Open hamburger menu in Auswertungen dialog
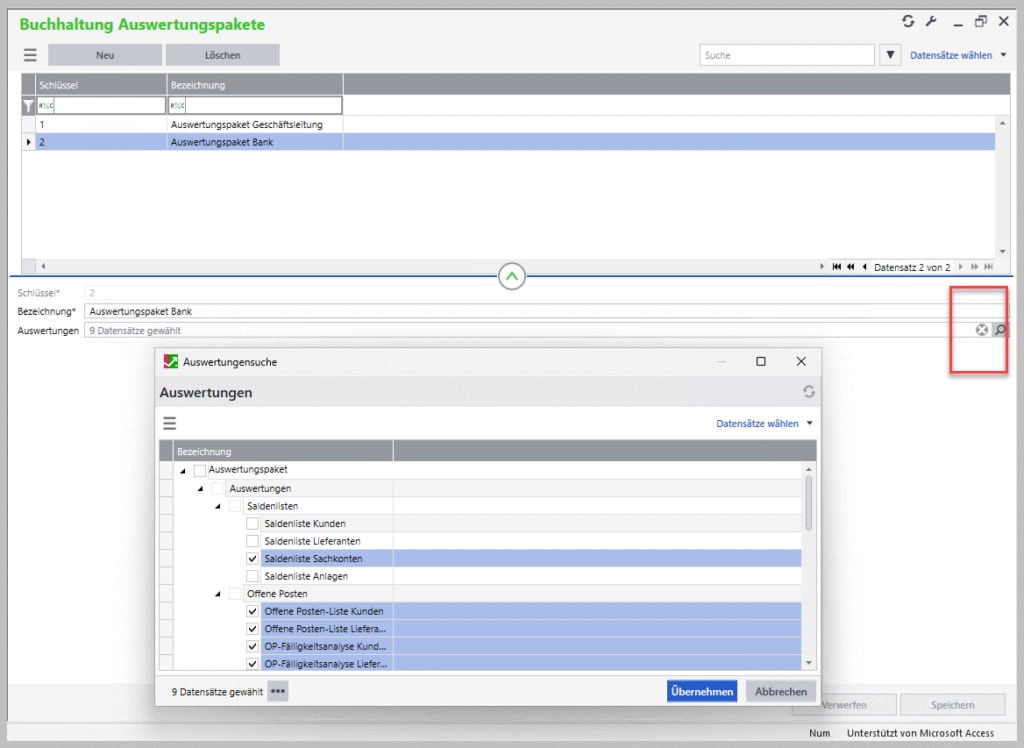 170,423
